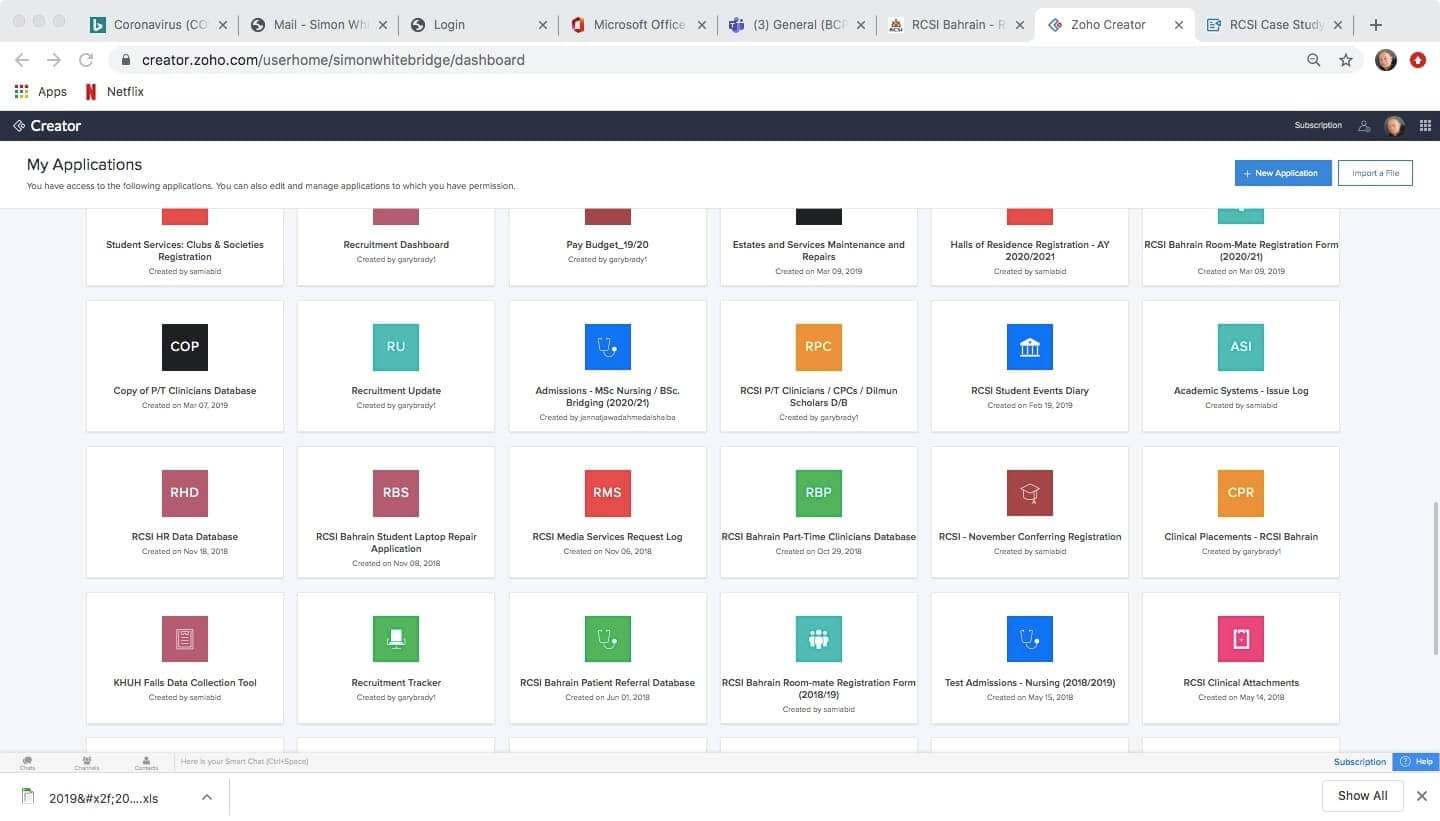
Task: Open the Chrome profile avatar
Action: click(1386, 60)
